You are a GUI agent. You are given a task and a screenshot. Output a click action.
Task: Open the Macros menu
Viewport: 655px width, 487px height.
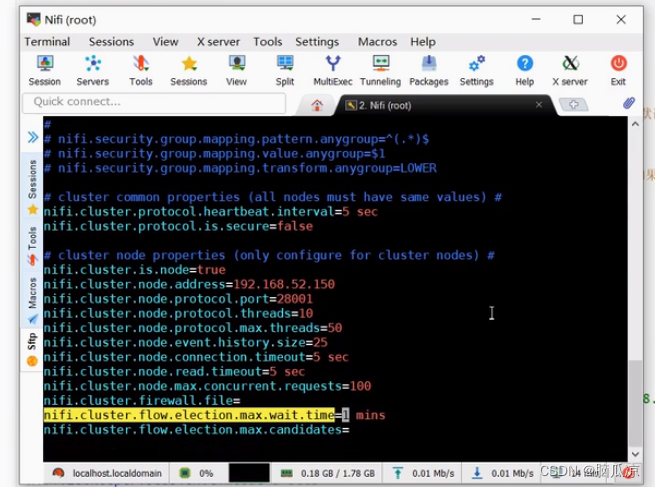[x=377, y=42]
